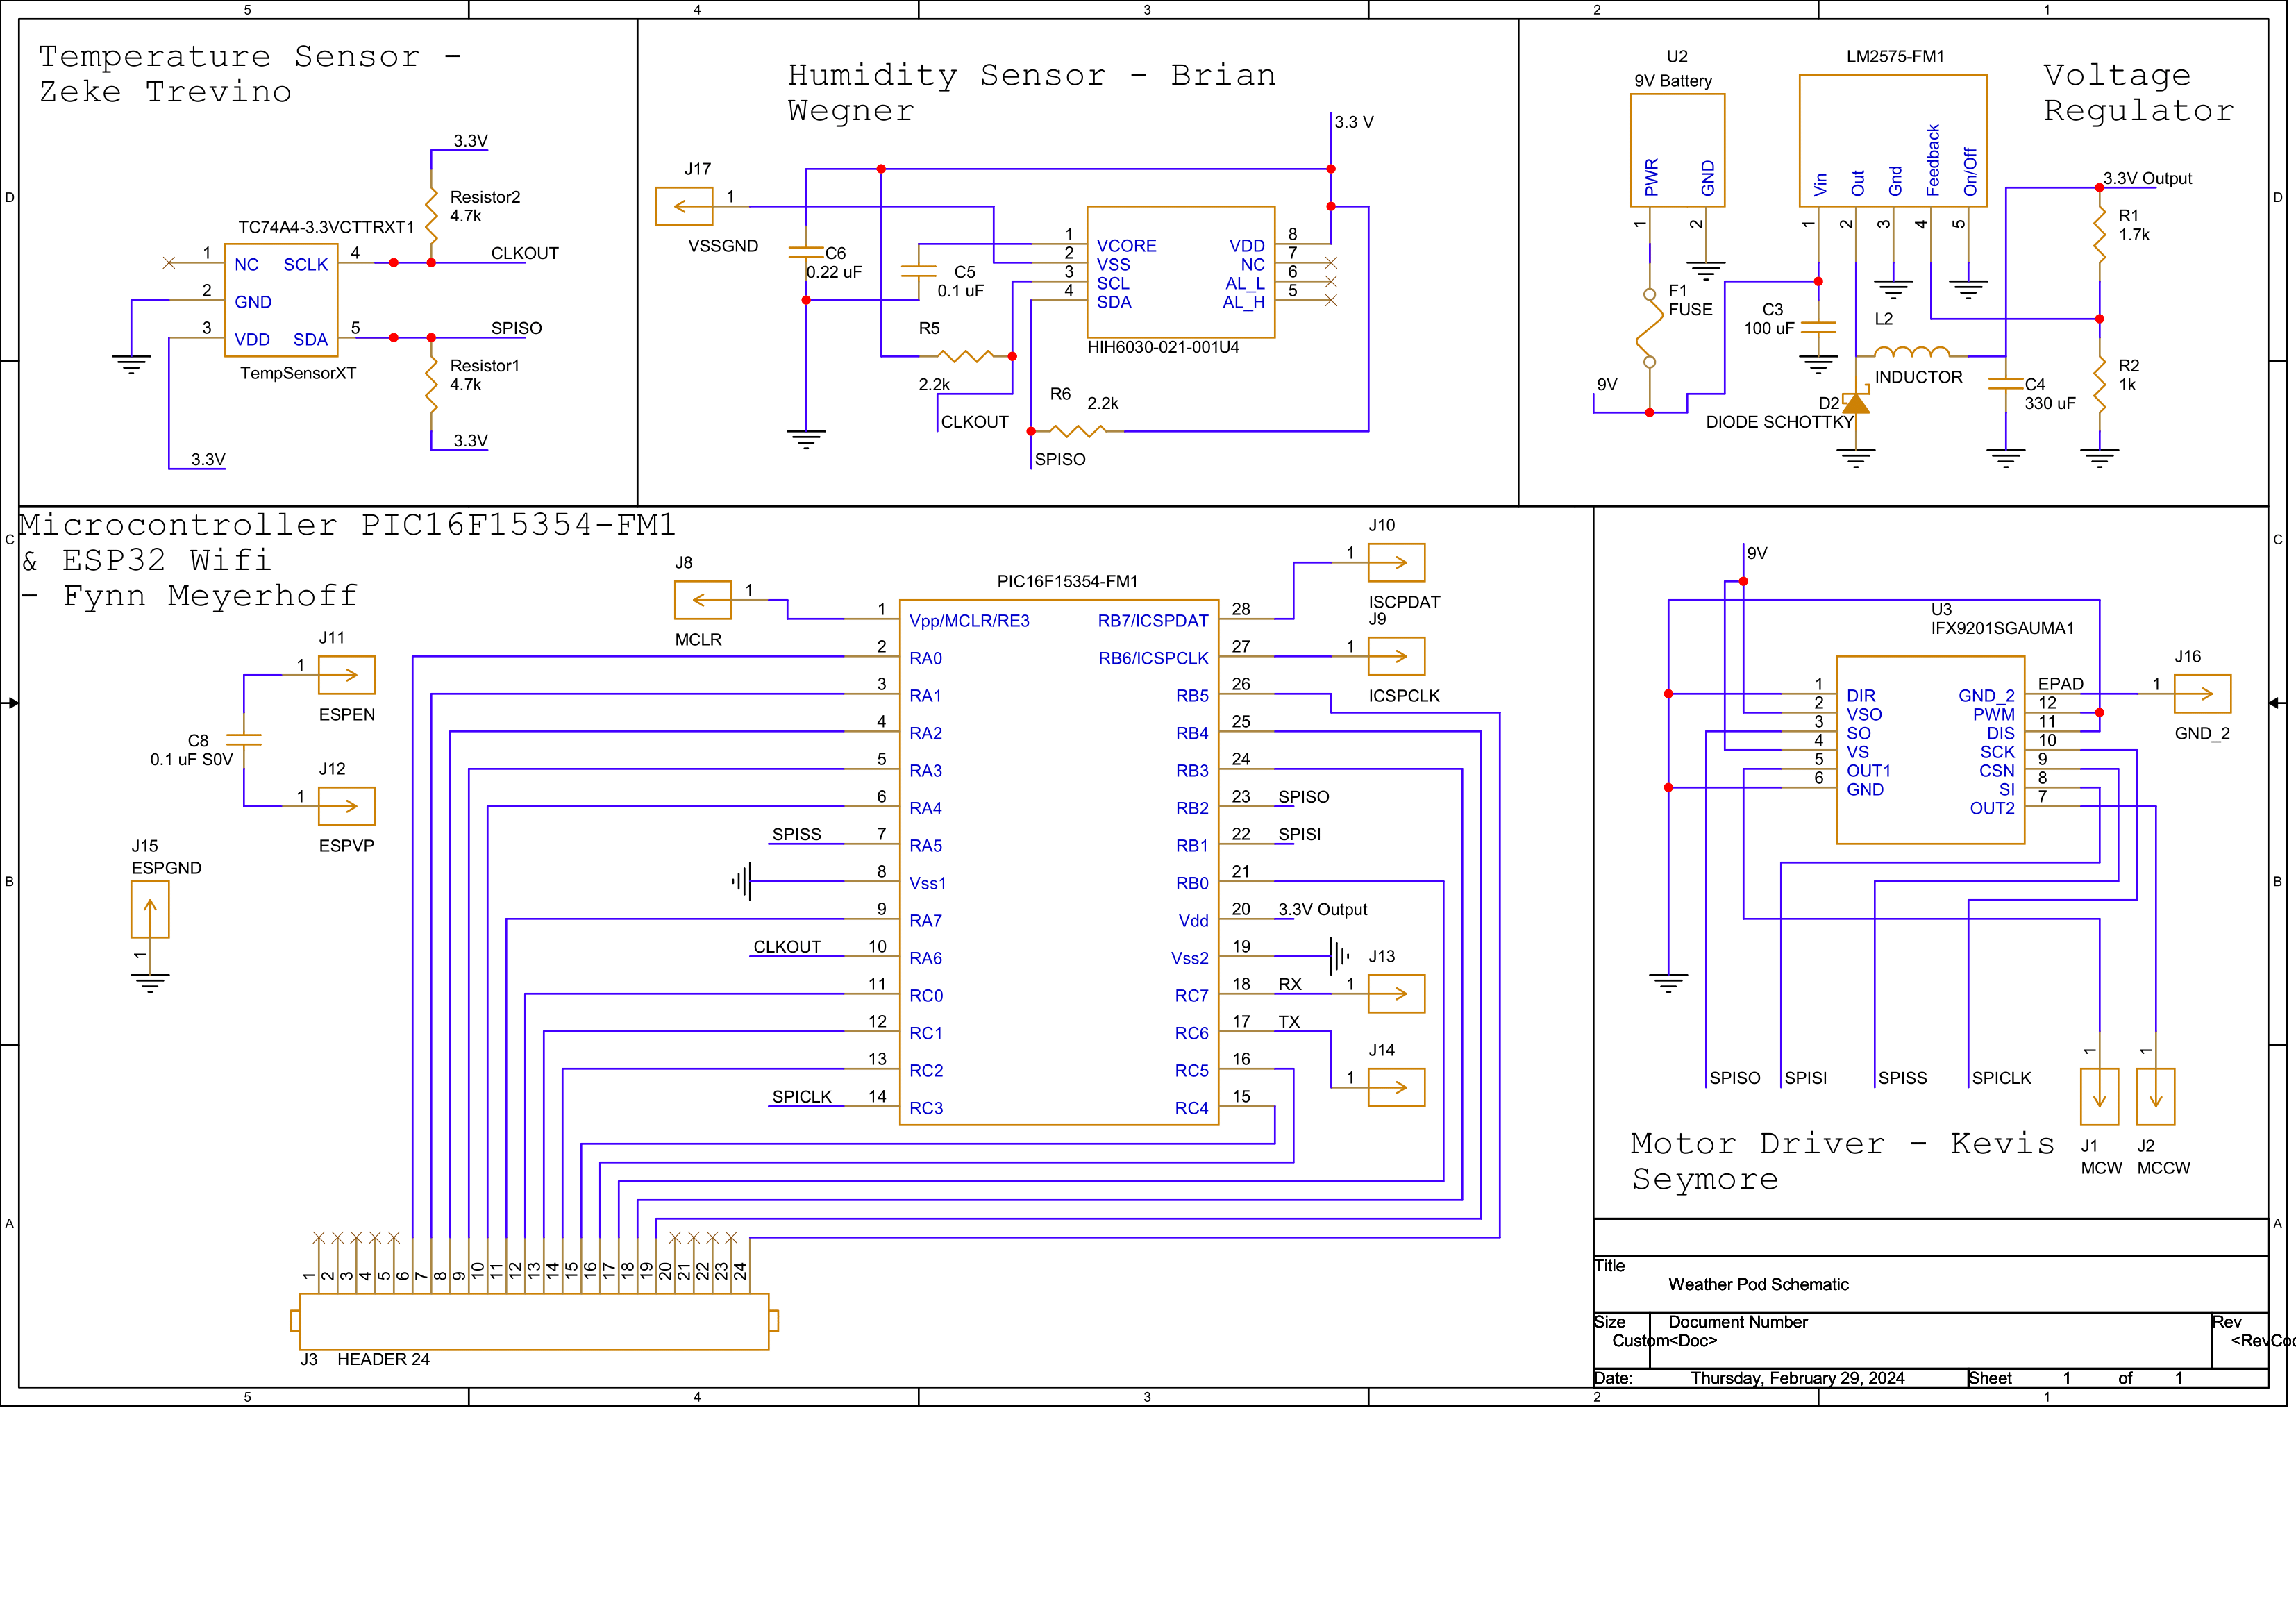Click the J17 VSSGND connector symbol
Image resolution: width=2296 pixels, height=1624 pixels.
(x=684, y=207)
